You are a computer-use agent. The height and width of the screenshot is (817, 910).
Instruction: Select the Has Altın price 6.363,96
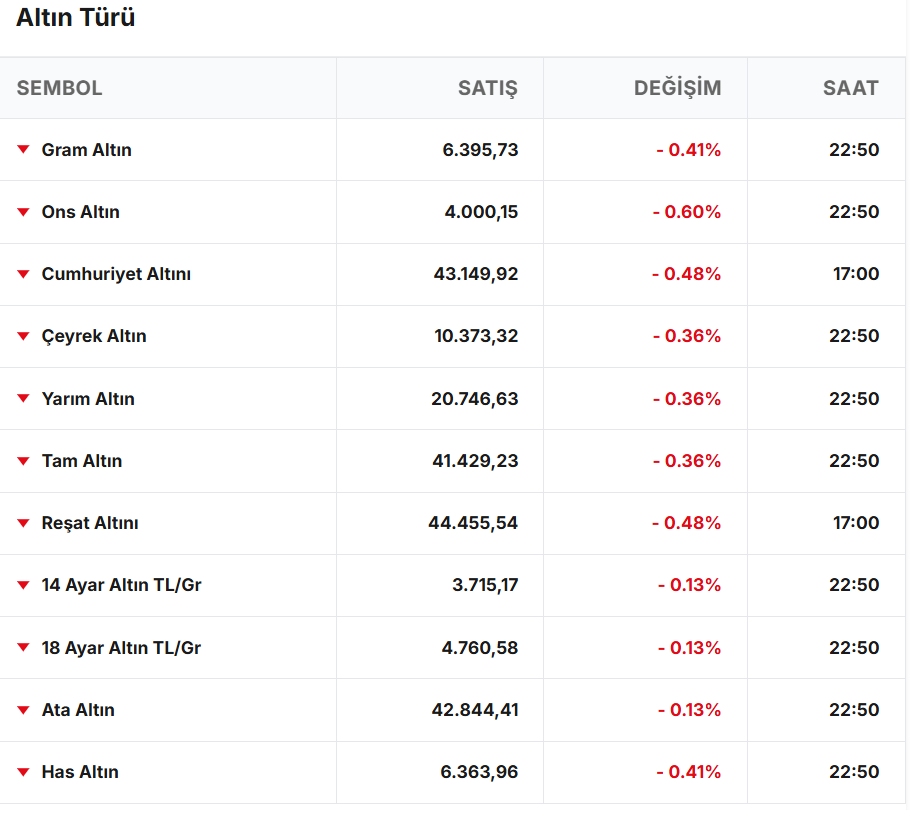coord(479,772)
